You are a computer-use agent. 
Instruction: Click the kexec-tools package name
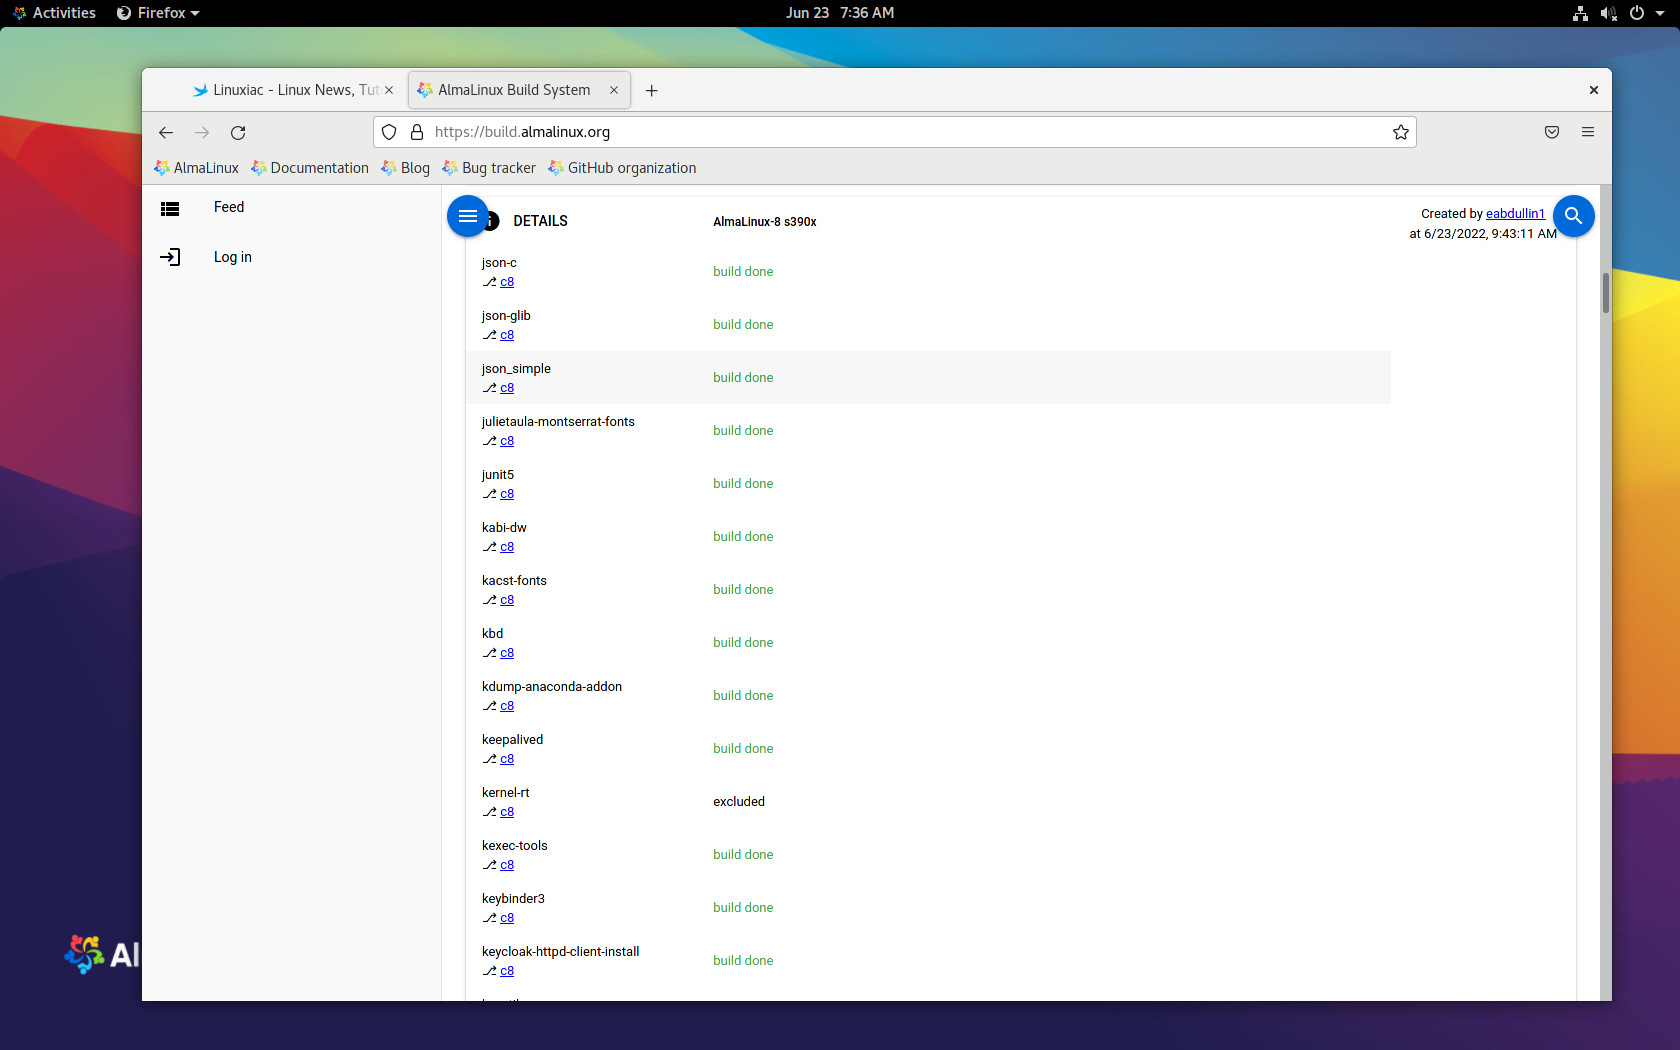[x=515, y=846]
